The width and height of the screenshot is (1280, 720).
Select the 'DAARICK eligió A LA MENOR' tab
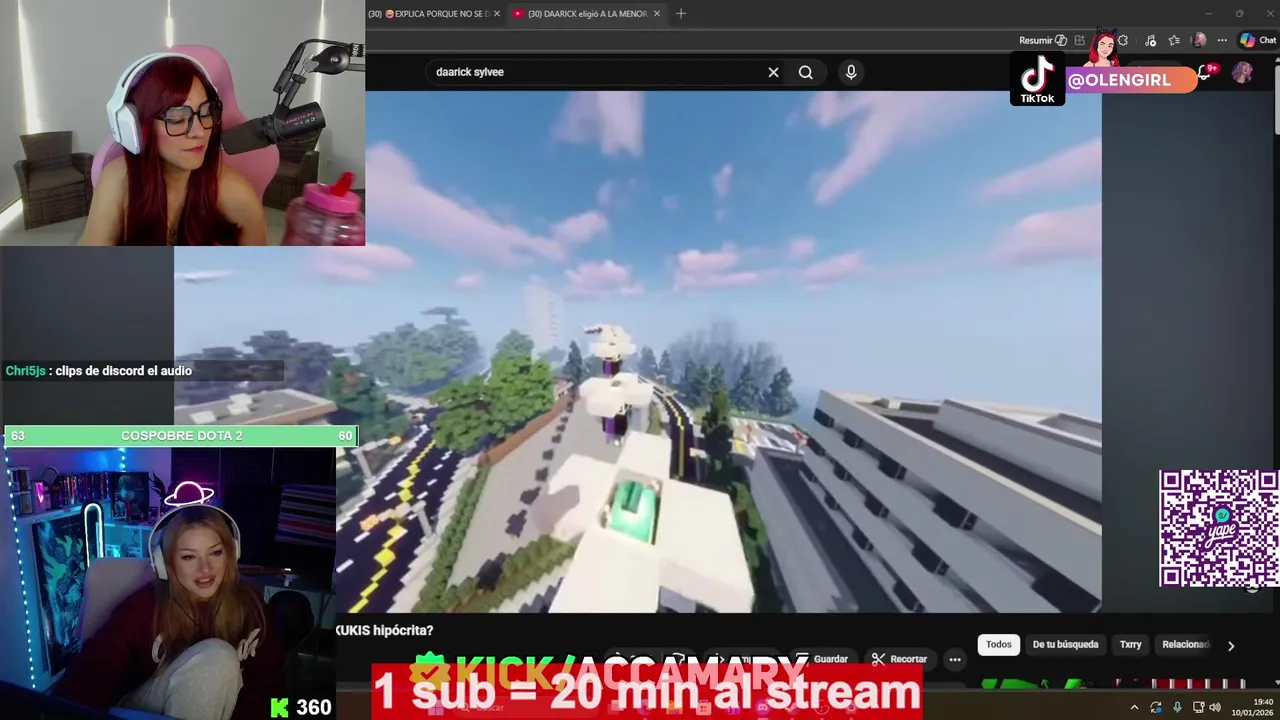[585, 14]
